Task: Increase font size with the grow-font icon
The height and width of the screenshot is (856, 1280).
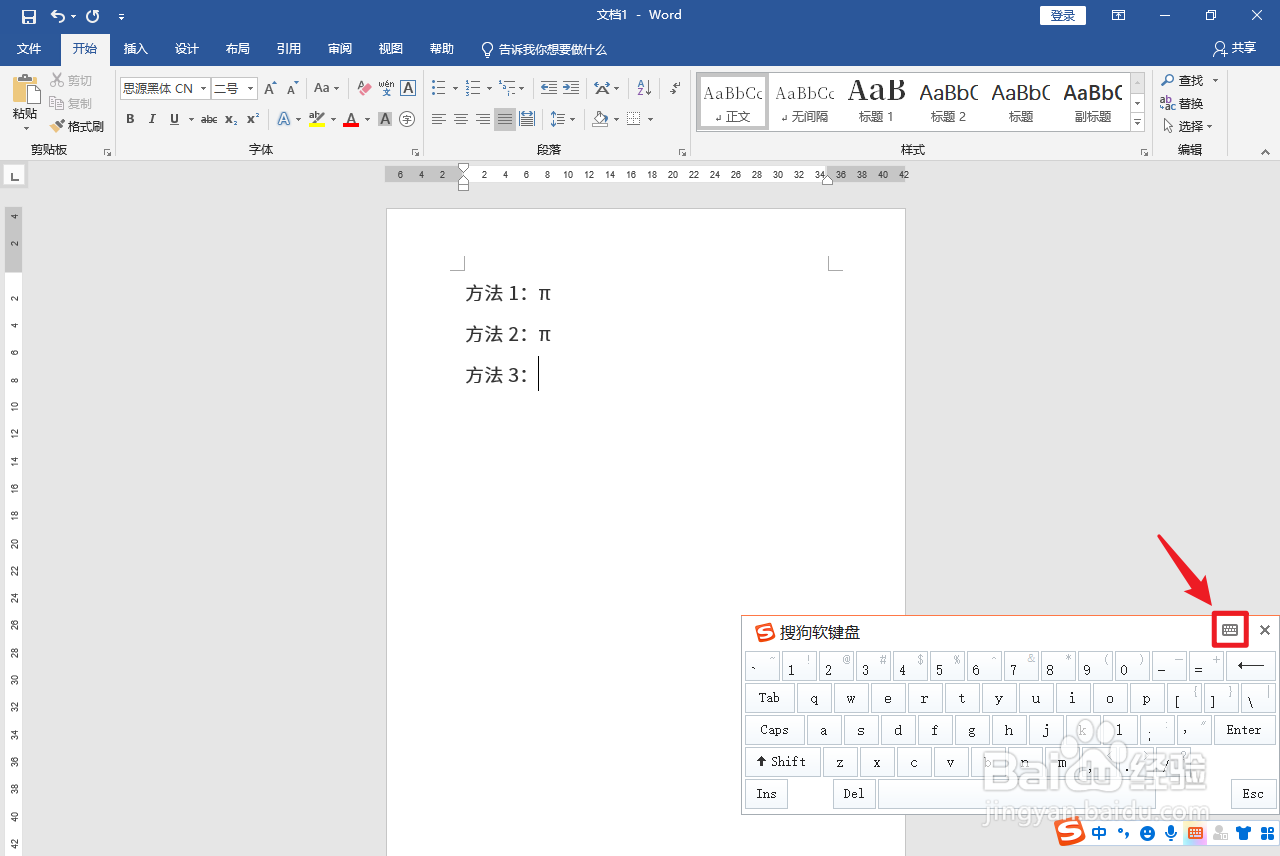Action: pyautogui.click(x=270, y=88)
